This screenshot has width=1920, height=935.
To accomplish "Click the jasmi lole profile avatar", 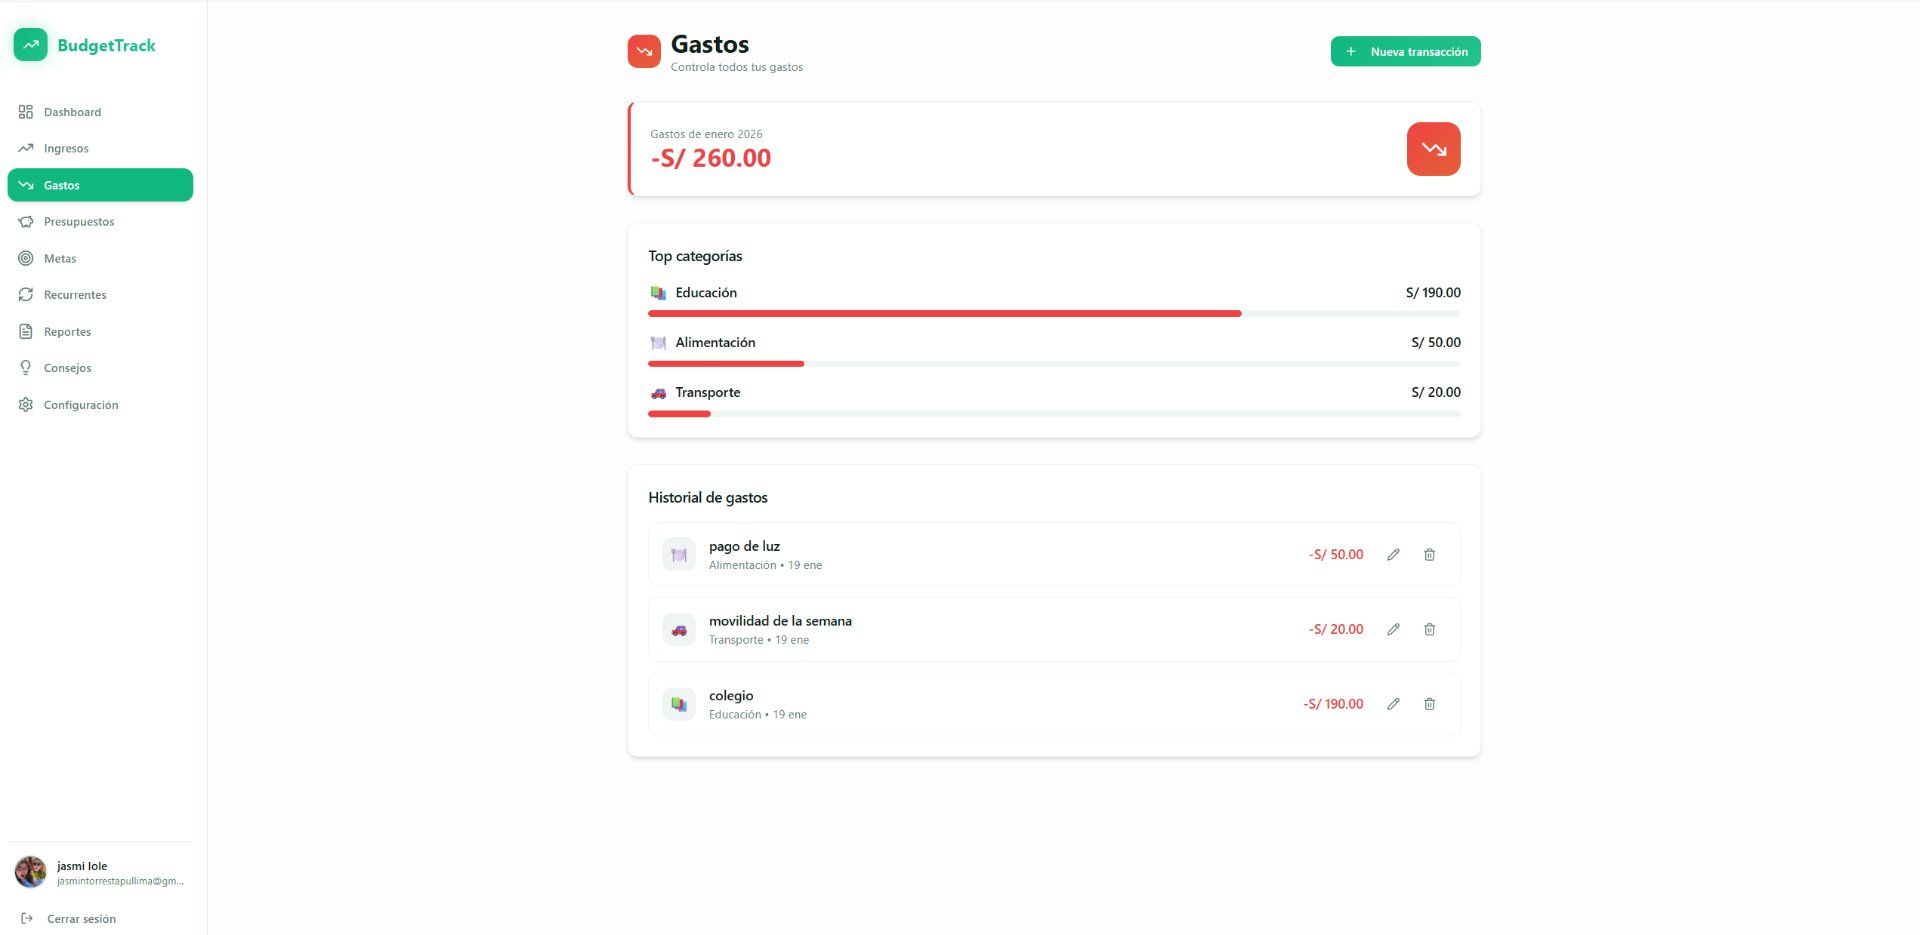I will [x=29, y=872].
